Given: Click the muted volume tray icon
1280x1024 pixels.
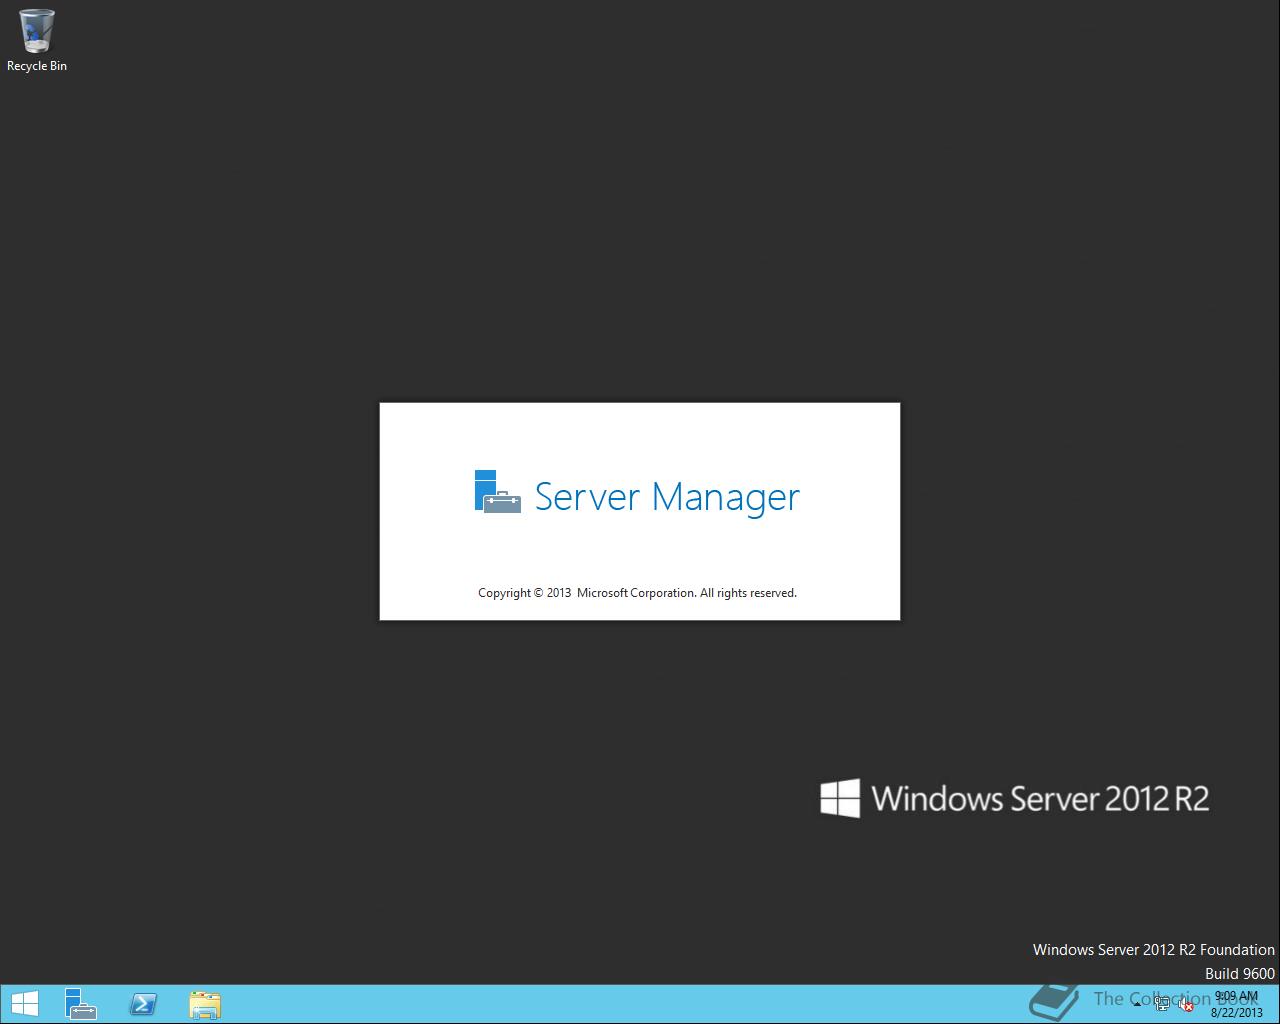Looking at the screenshot, I should point(1186,1004).
